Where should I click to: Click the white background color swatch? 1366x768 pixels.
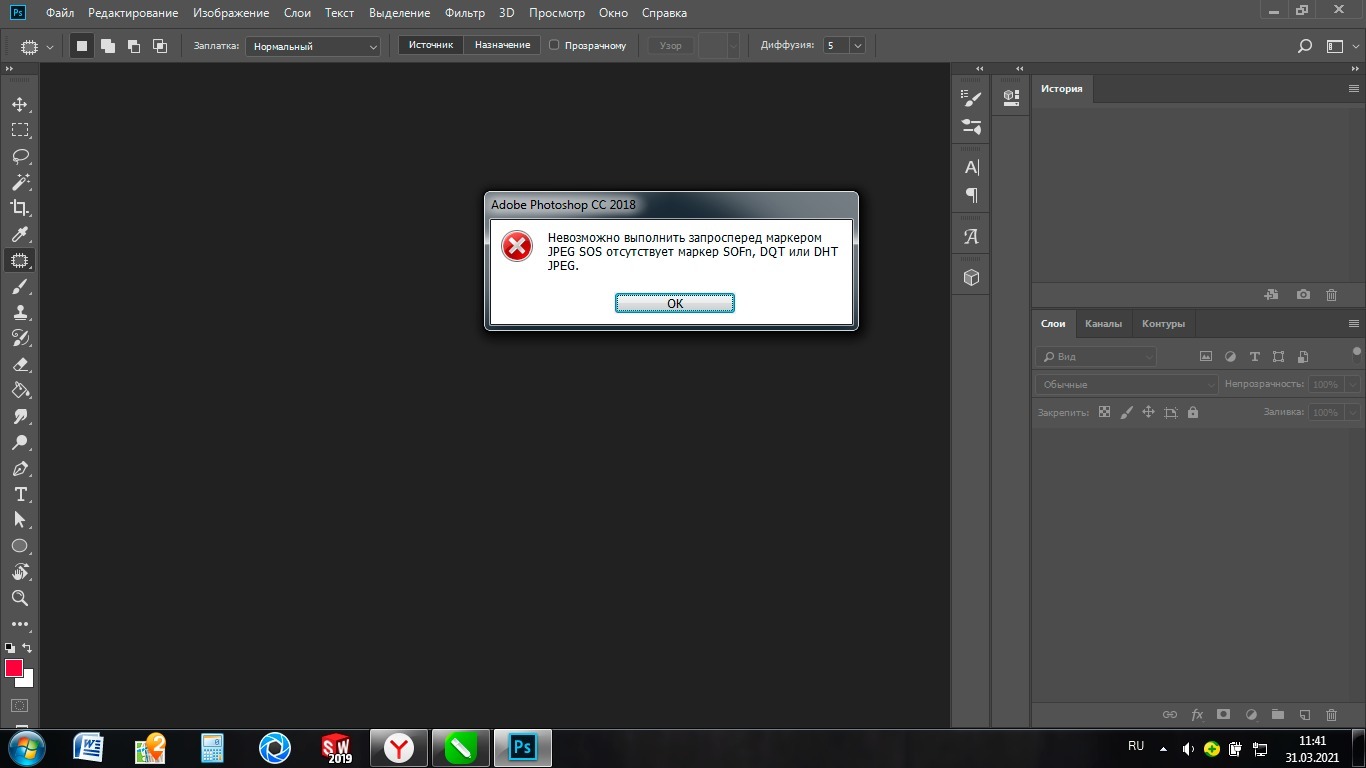click(29, 681)
